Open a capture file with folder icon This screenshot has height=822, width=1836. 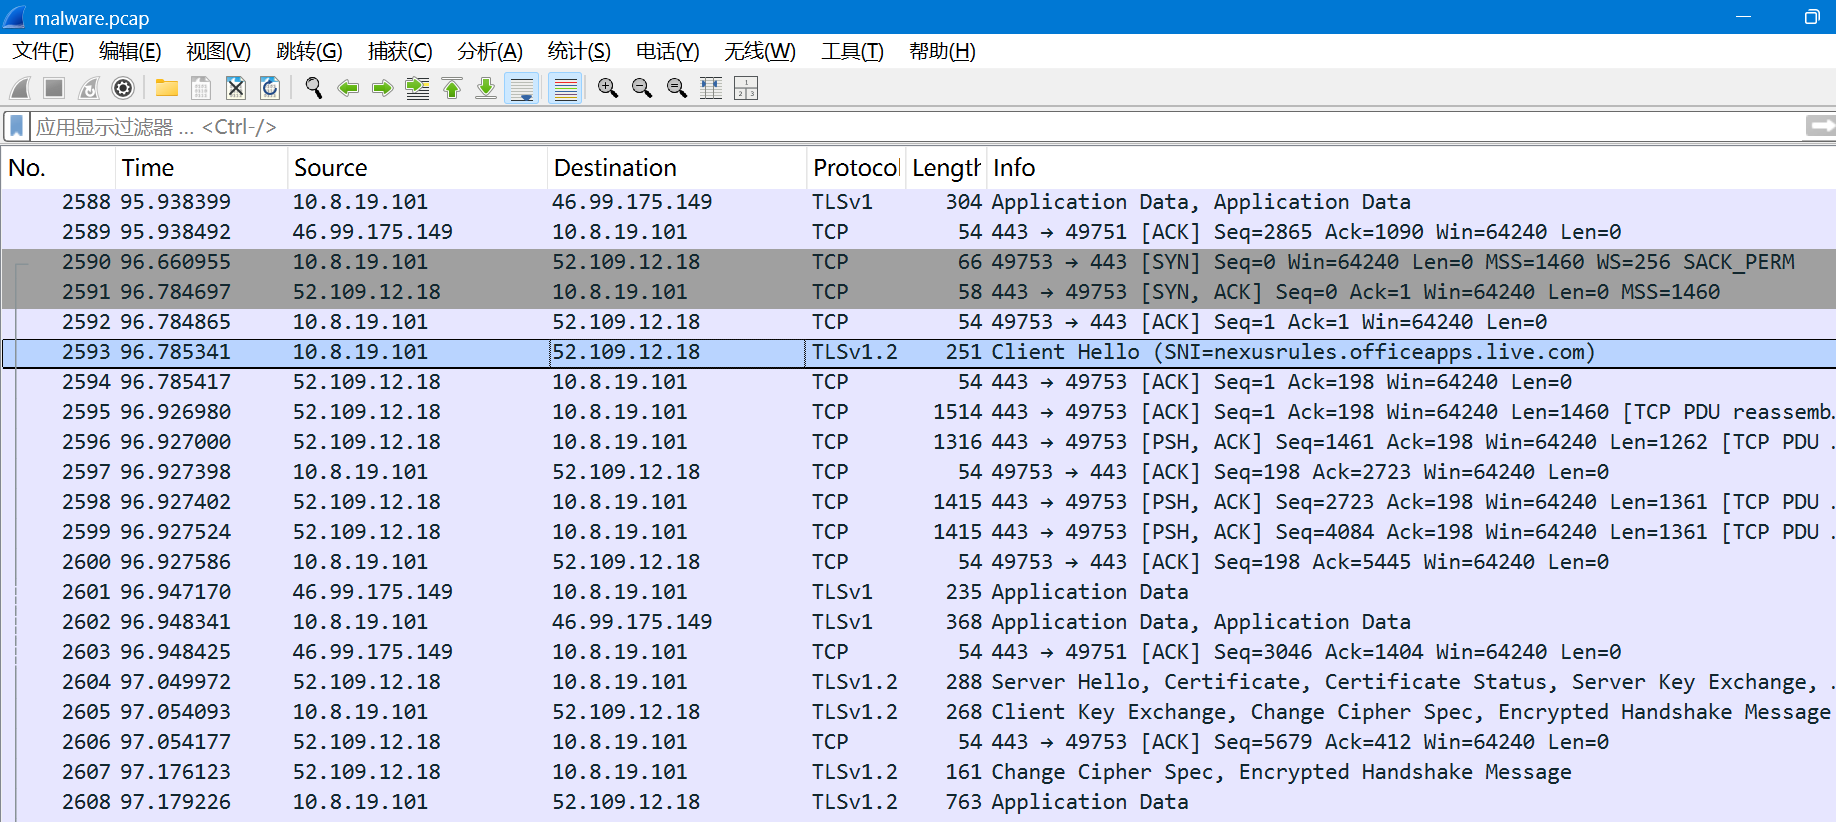point(167,88)
